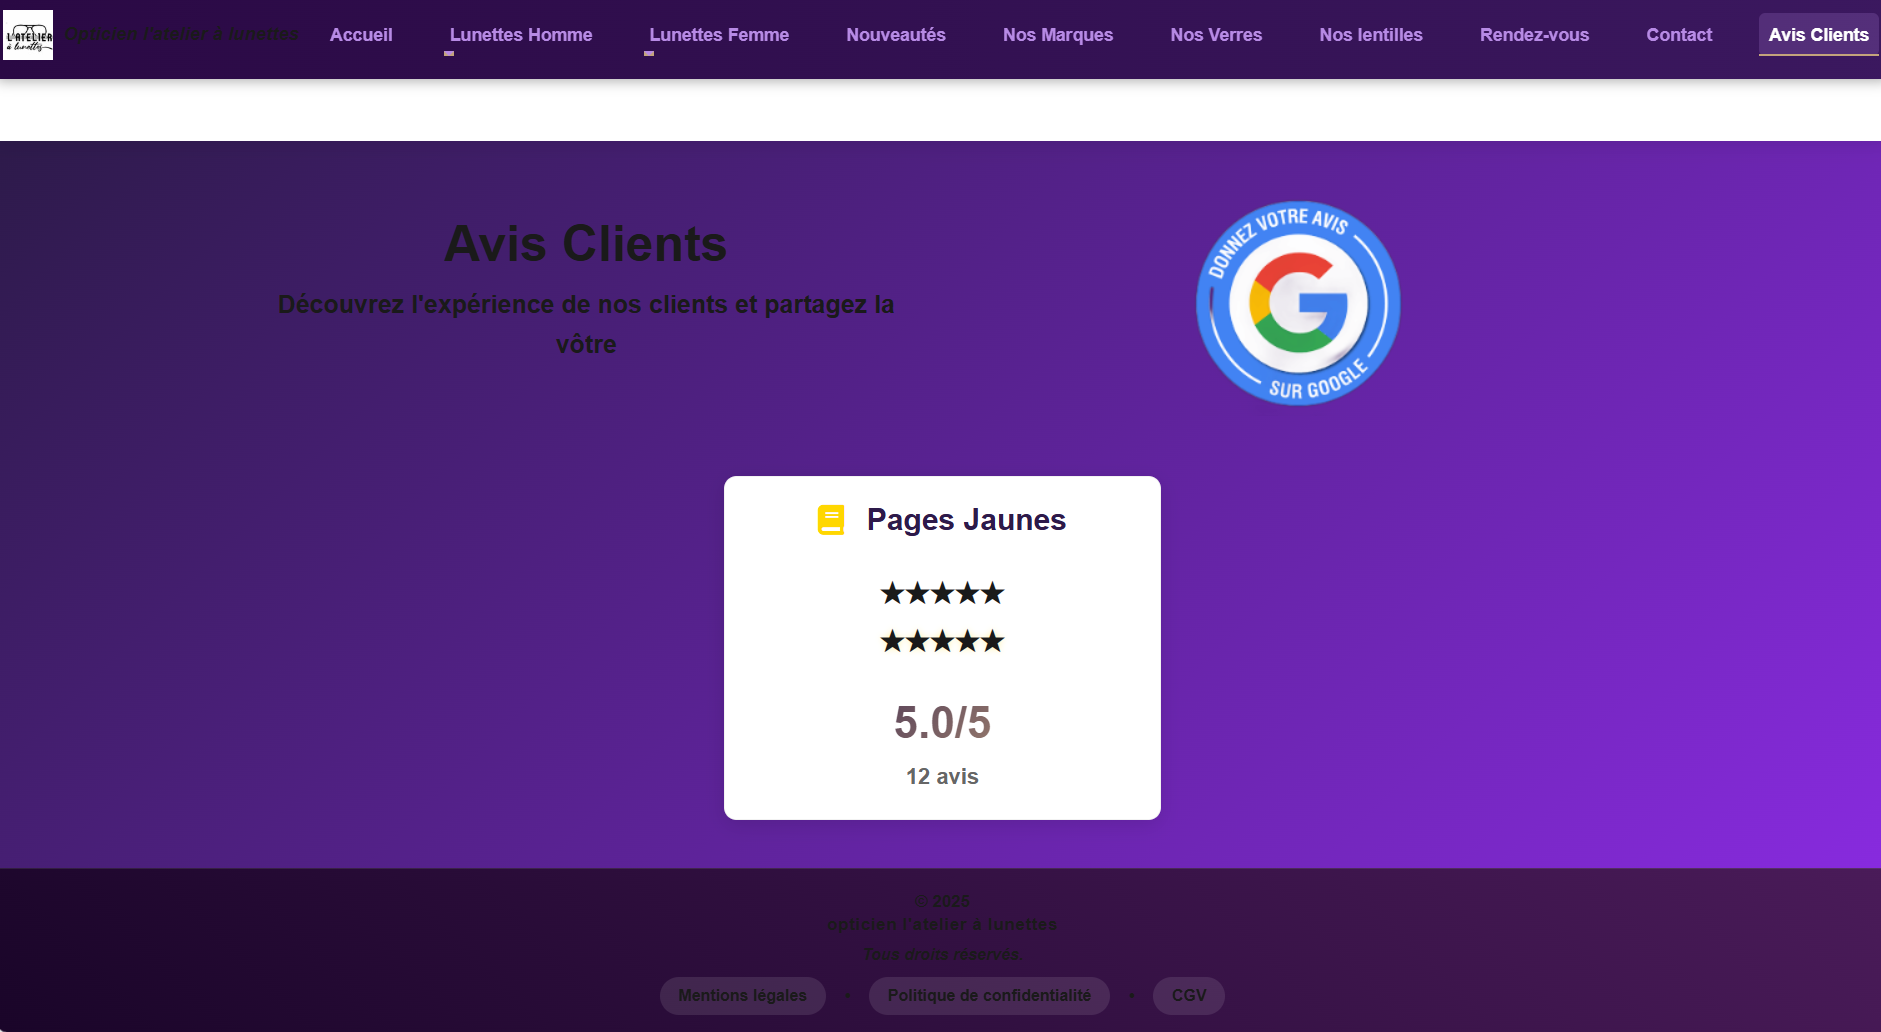
Task: Open the Rendez-vous booking page
Action: 1534,35
